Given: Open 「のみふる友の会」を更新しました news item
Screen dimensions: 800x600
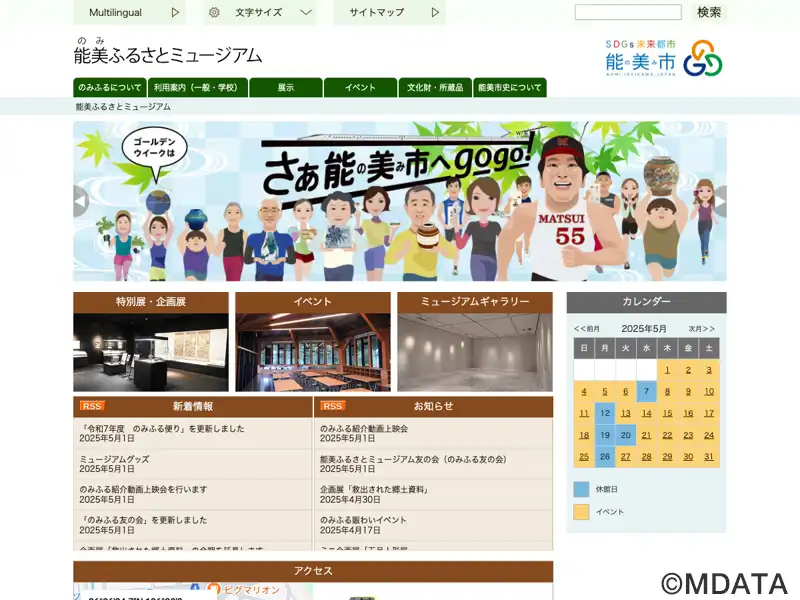Looking at the screenshot, I should tap(143, 520).
